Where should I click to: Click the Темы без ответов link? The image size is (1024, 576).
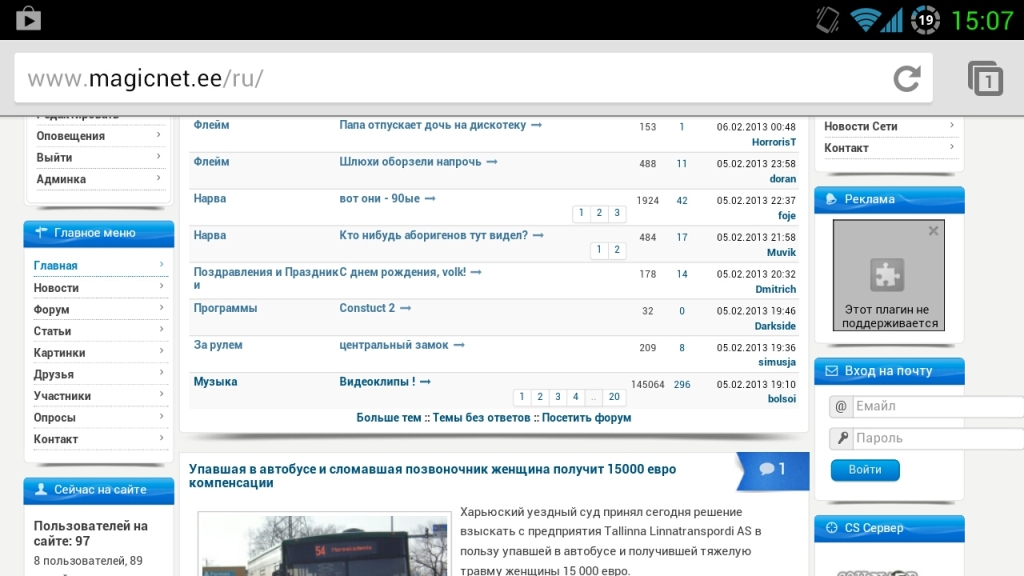click(481, 418)
